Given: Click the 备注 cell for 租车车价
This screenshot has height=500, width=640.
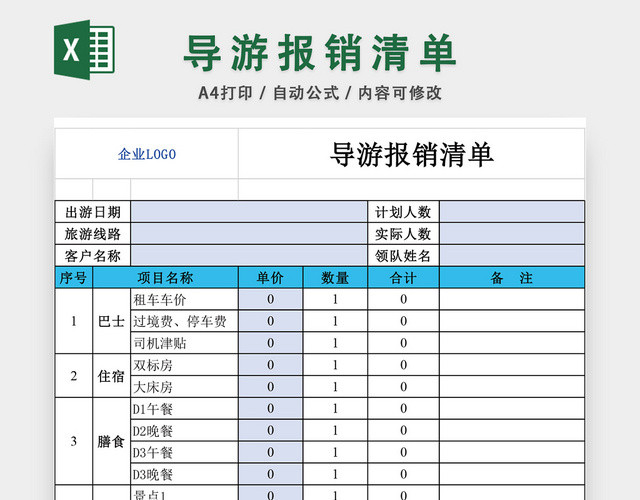Looking at the screenshot, I should 512,300.
